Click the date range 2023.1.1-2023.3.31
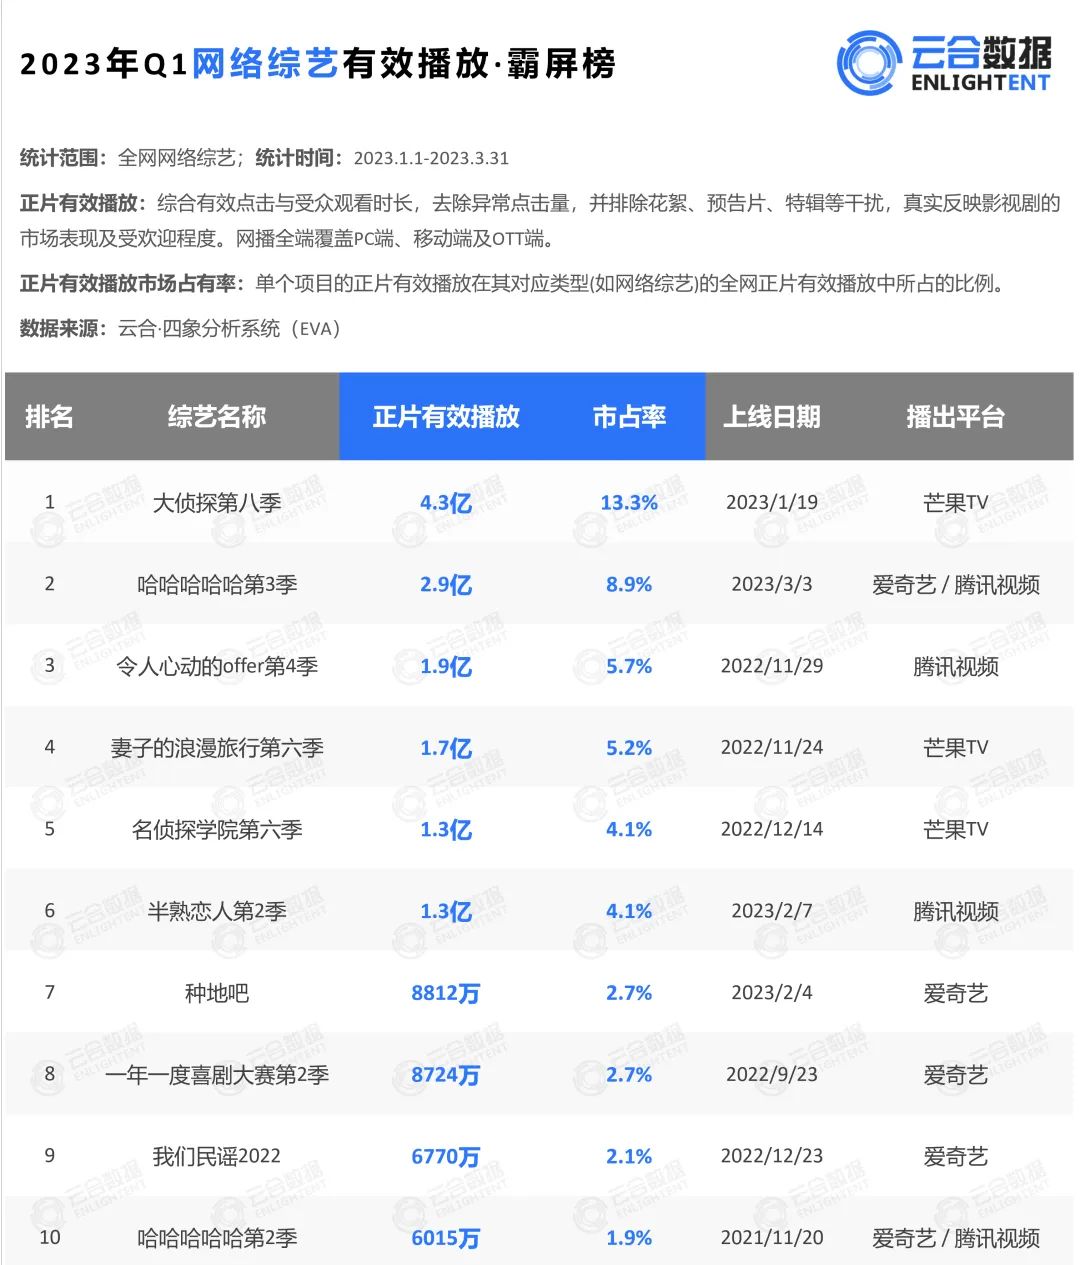 [431, 158]
